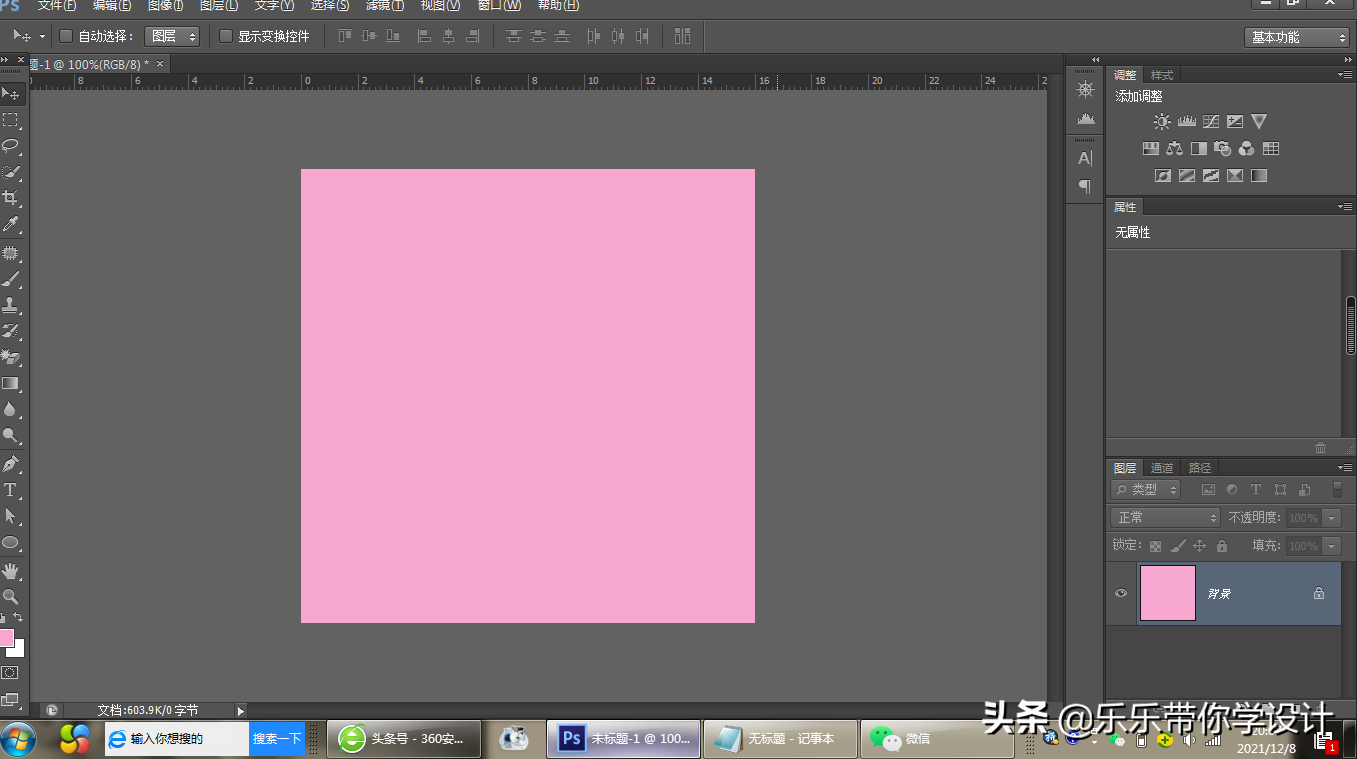The image size is (1357, 759).
Task: Select the Eyedropper tool
Action: coord(11,224)
